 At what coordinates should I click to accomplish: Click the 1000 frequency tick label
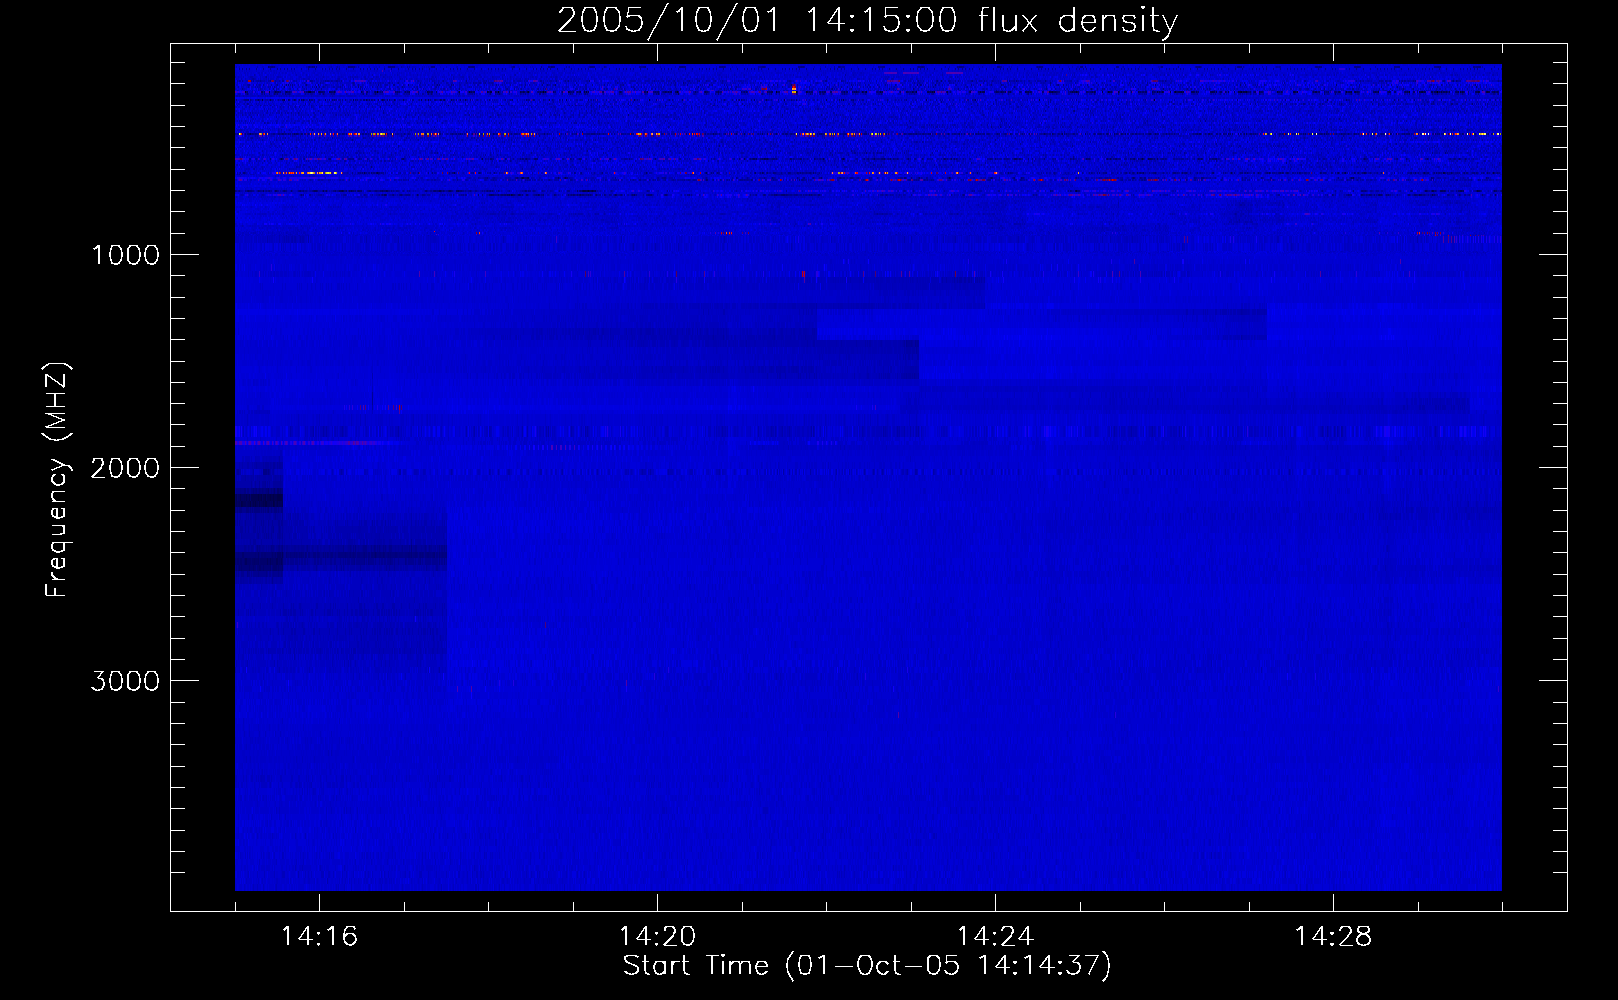[x=125, y=255]
